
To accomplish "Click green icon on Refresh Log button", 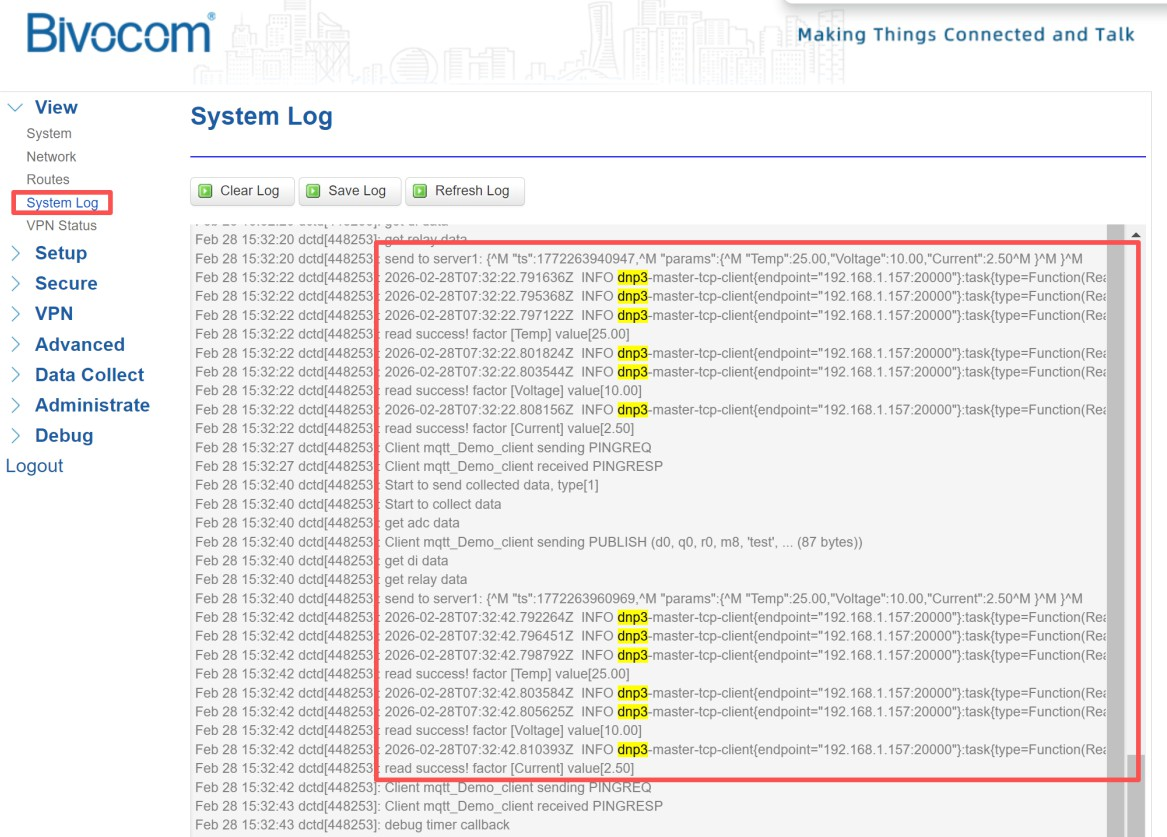I will [420, 191].
